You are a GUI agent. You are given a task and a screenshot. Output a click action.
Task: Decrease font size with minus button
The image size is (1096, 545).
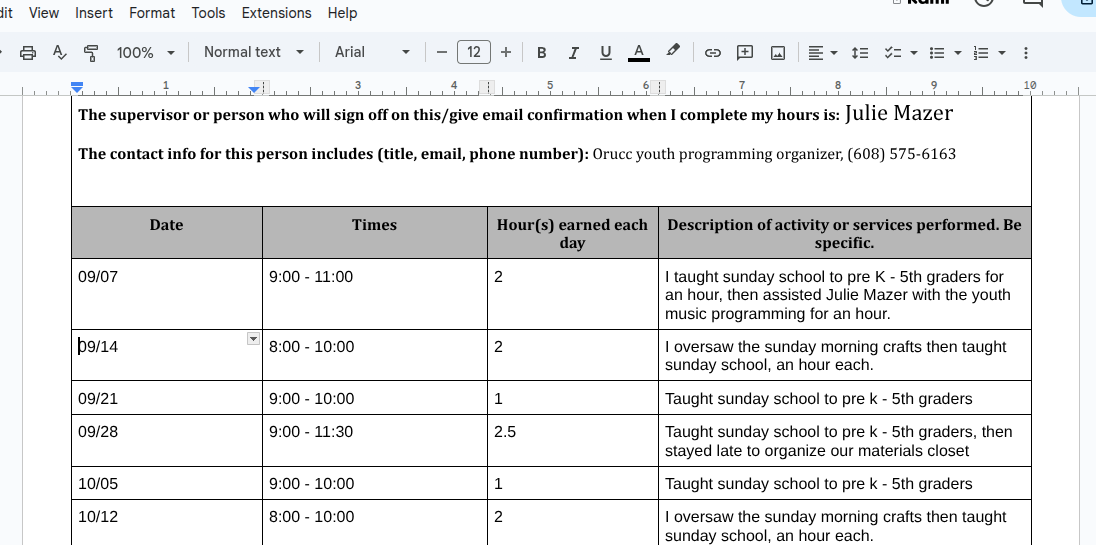pyautogui.click(x=441, y=52)
